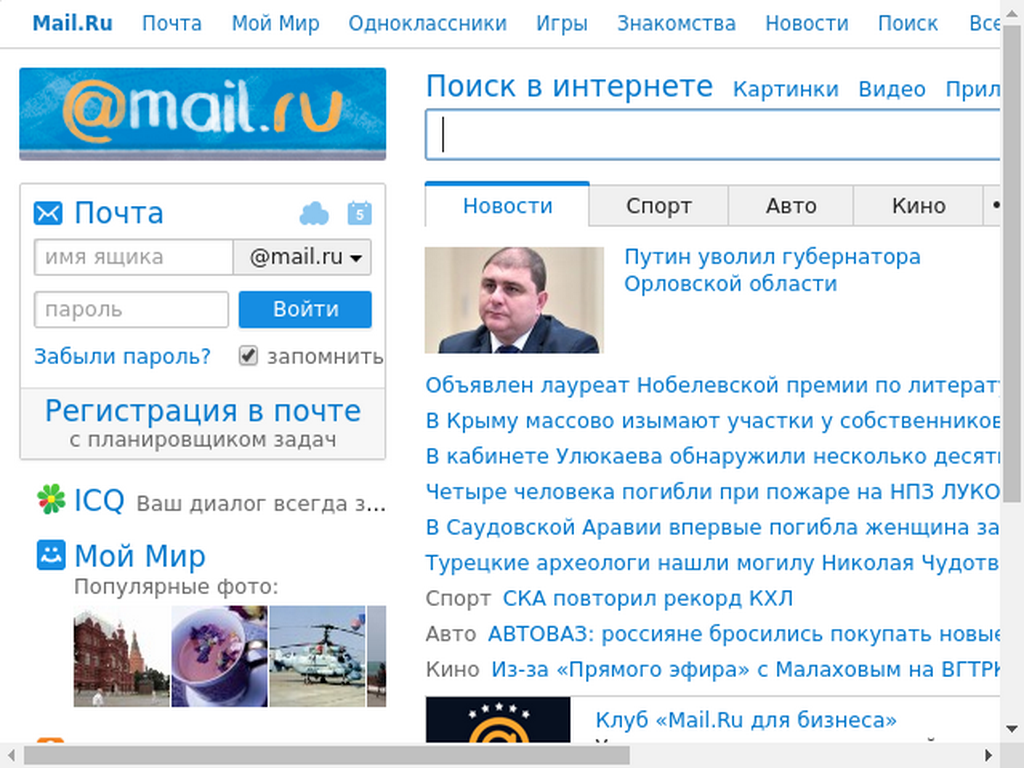The image size is (1024, 768).
Task: Switch to the Спорт tab
Action: tap(658, 206)
